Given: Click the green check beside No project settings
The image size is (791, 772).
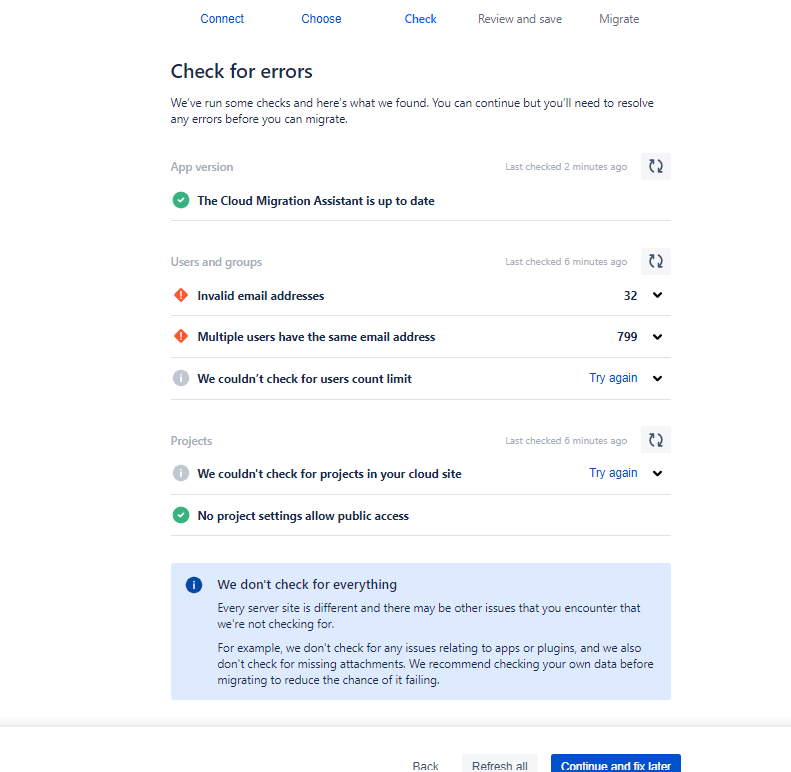Looking at the screenshot, I should [181, 516].
